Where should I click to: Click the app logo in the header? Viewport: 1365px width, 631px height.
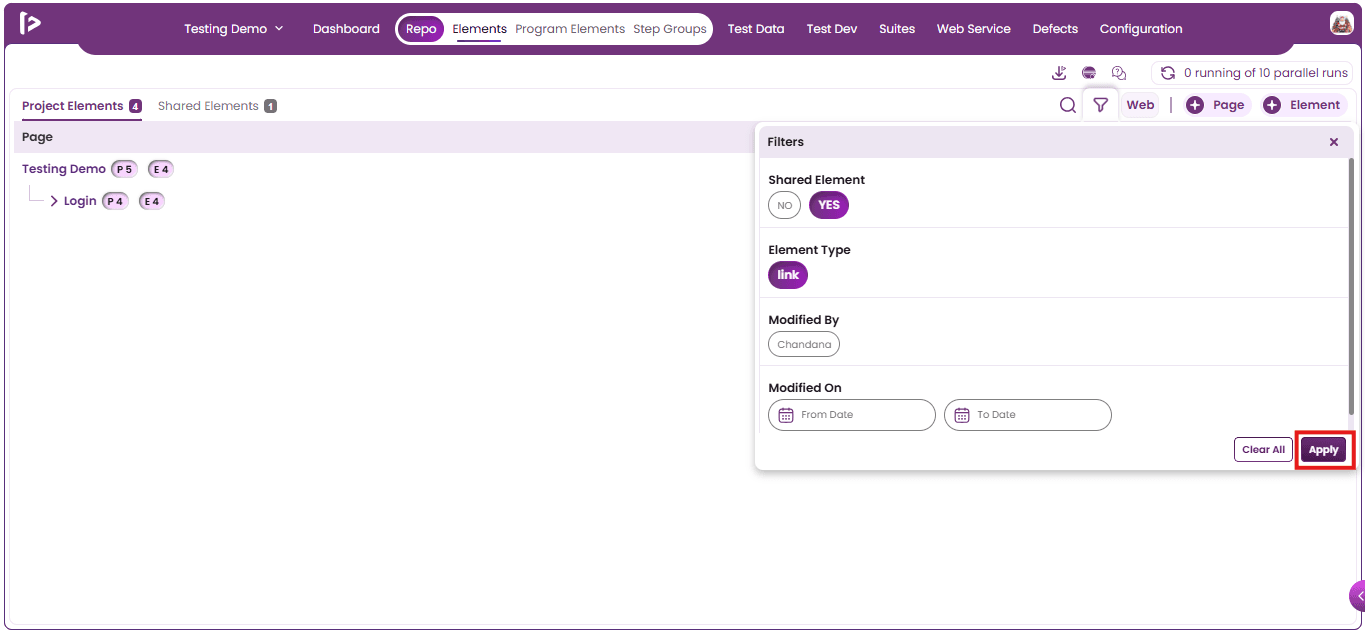coord(30,24)
